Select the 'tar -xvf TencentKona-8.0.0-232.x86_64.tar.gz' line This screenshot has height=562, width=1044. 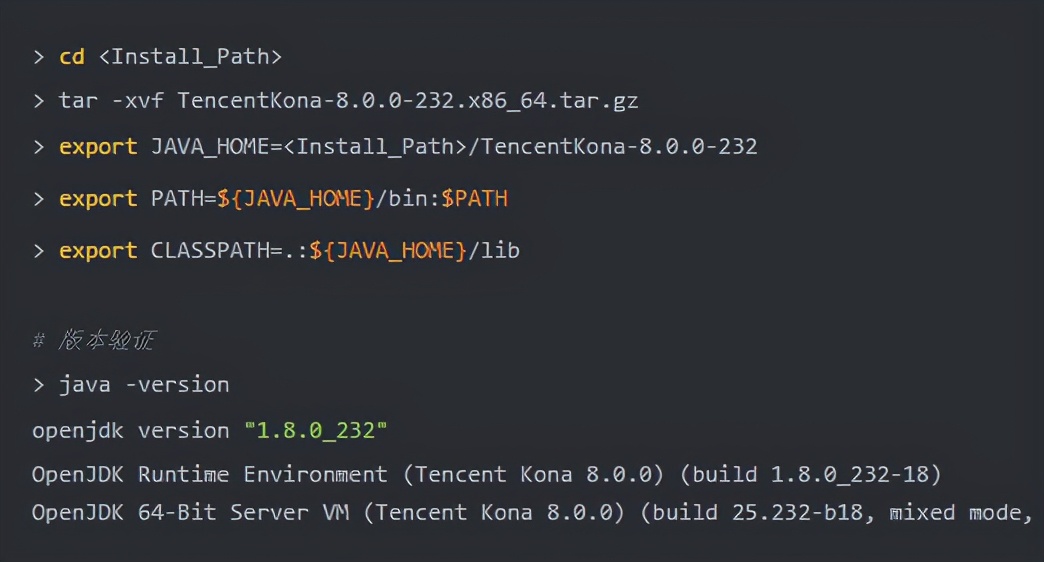click(x=336, y=101)
